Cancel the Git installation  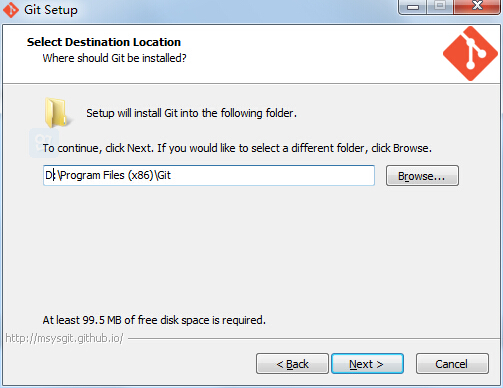(x=452, y=364)
